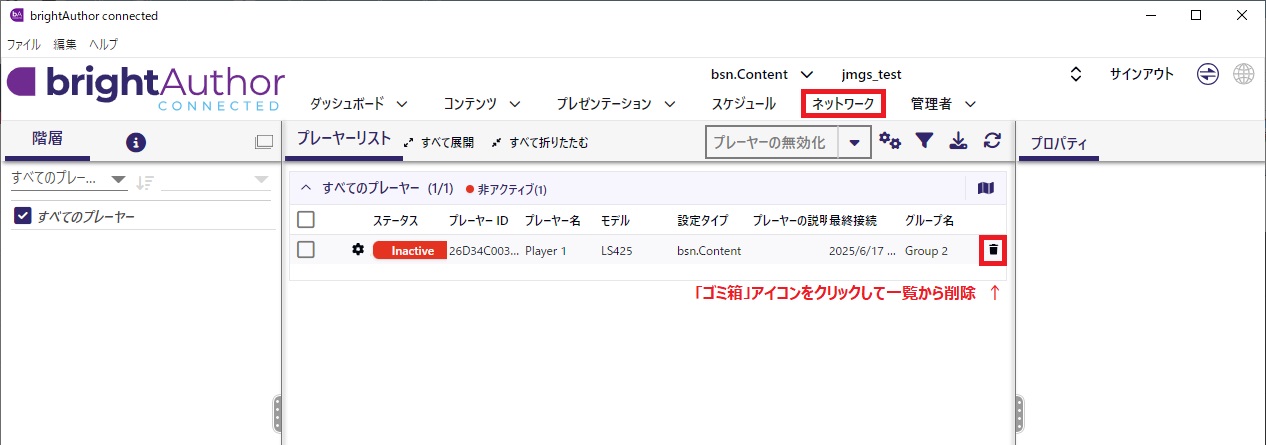Open the player list filter funnel
This screenshot has height=445, width=1266.
(x=925, y=142)
